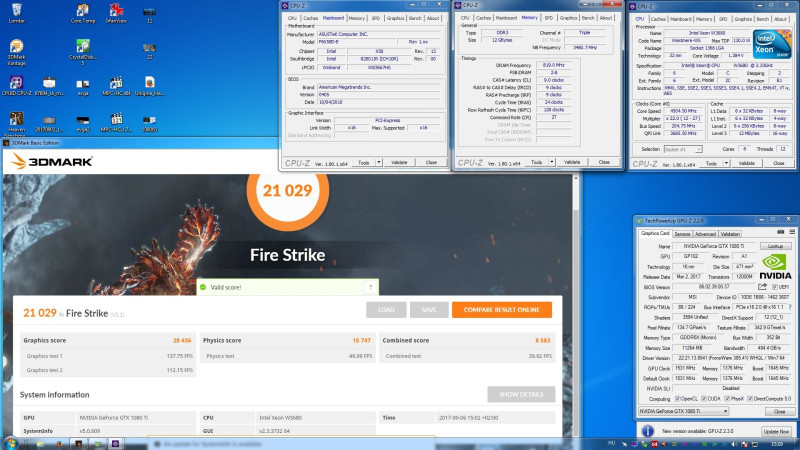
Task: Click the GPU-Z screenshot camera icon
Action: [x=781, y=232]
